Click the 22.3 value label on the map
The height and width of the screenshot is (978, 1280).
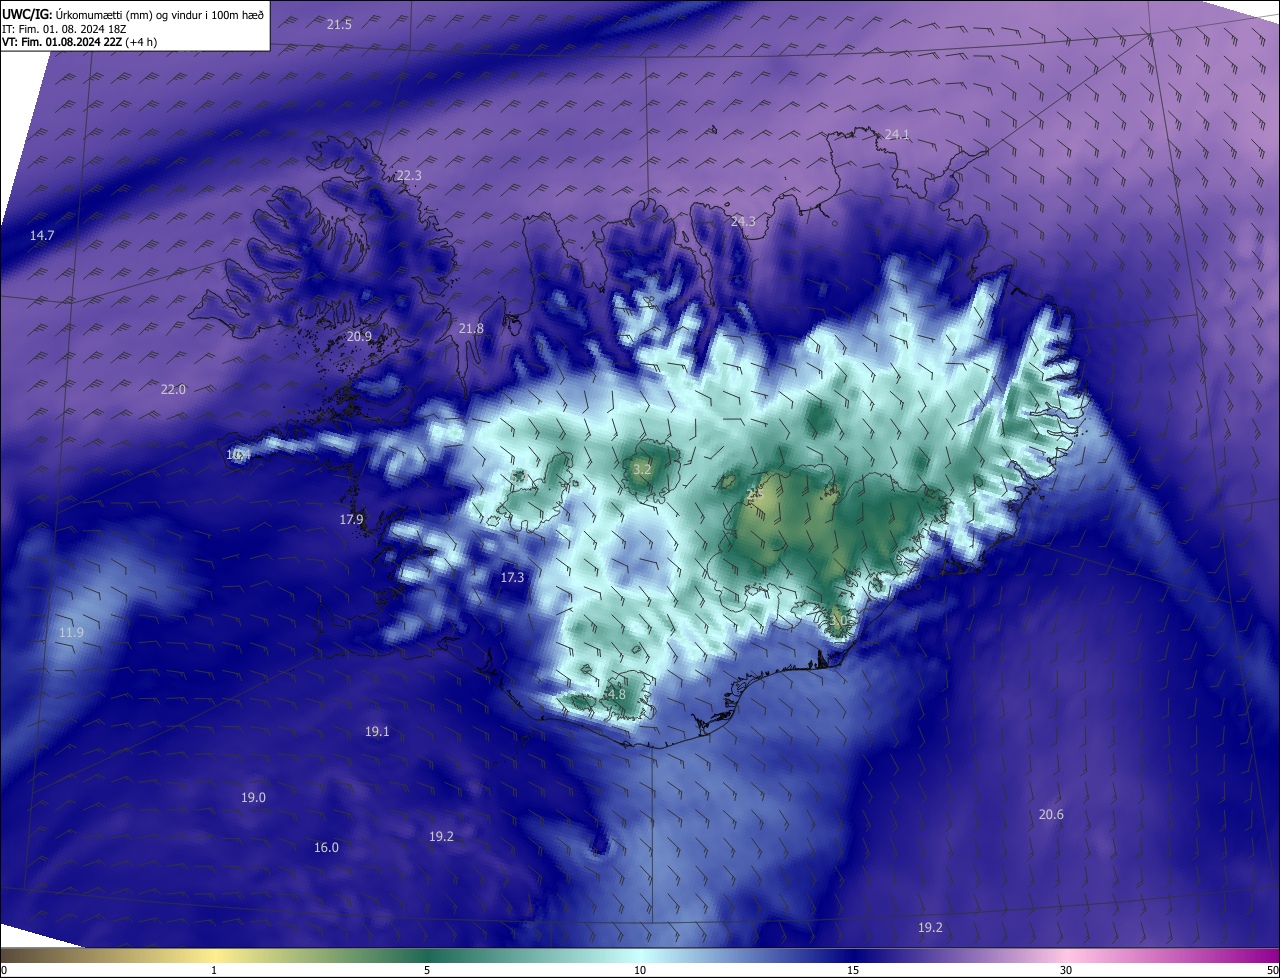click(409, 175)
